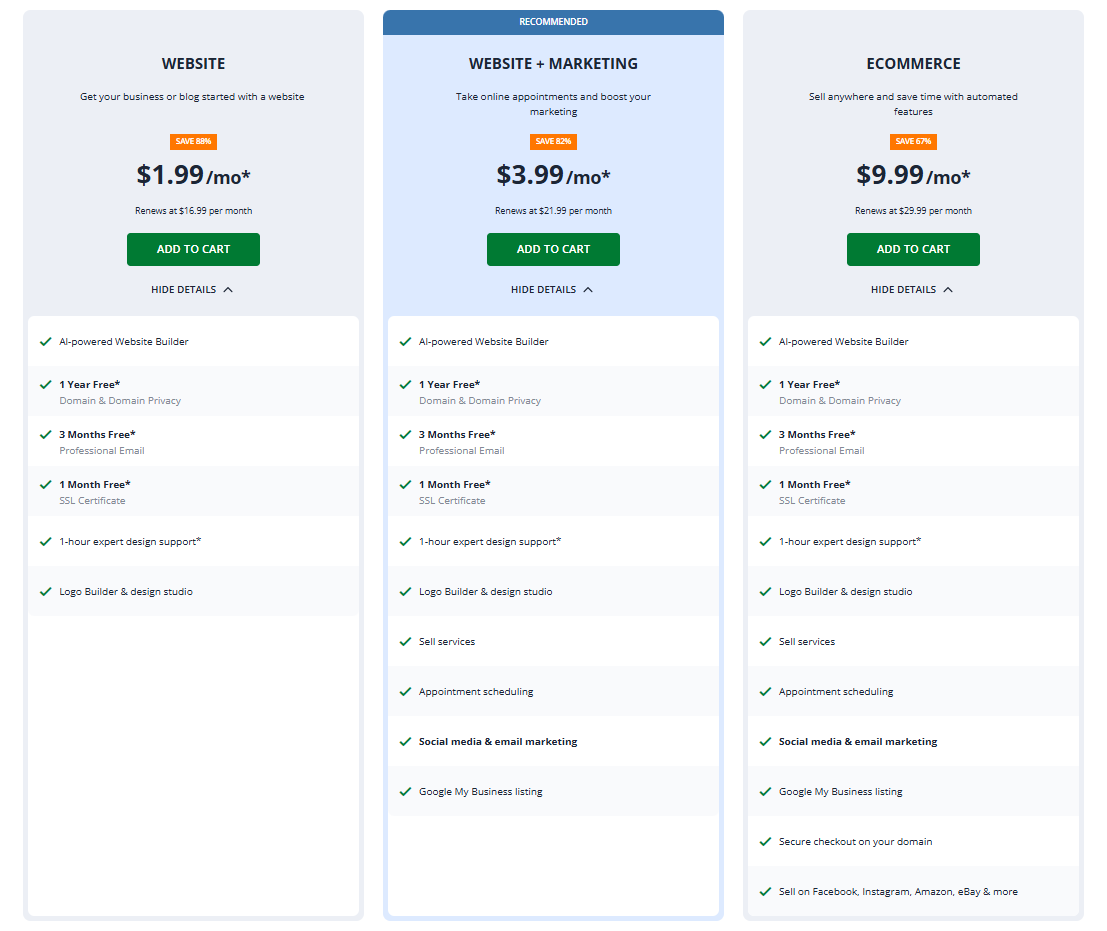Collapse the Ecommerce plan details chevron

(x=948, y=290)
